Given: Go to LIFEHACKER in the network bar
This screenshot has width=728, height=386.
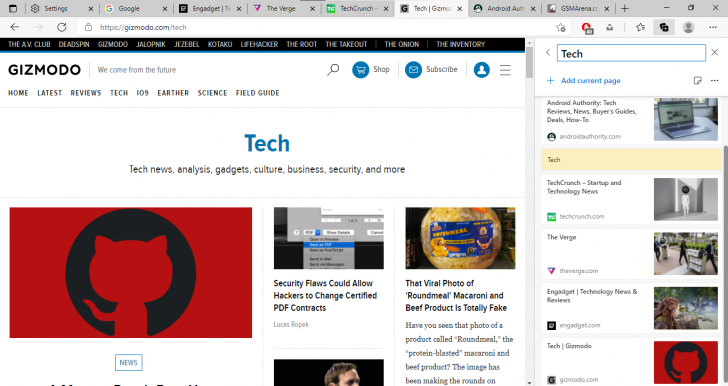Looking at the screenshot, I should [259, 45].
